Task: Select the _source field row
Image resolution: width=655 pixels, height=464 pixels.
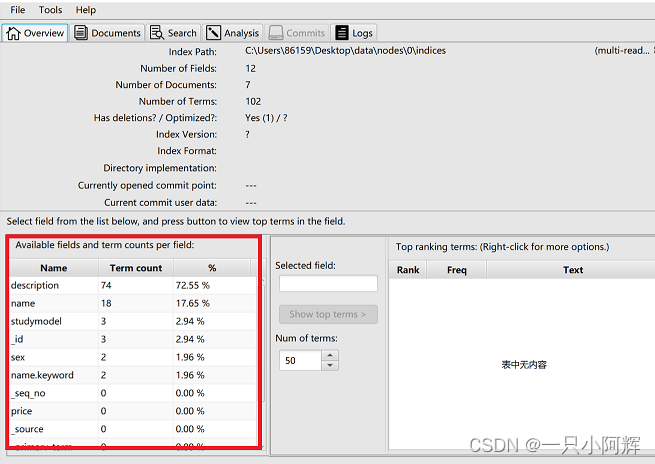Action: pos(133,429)
